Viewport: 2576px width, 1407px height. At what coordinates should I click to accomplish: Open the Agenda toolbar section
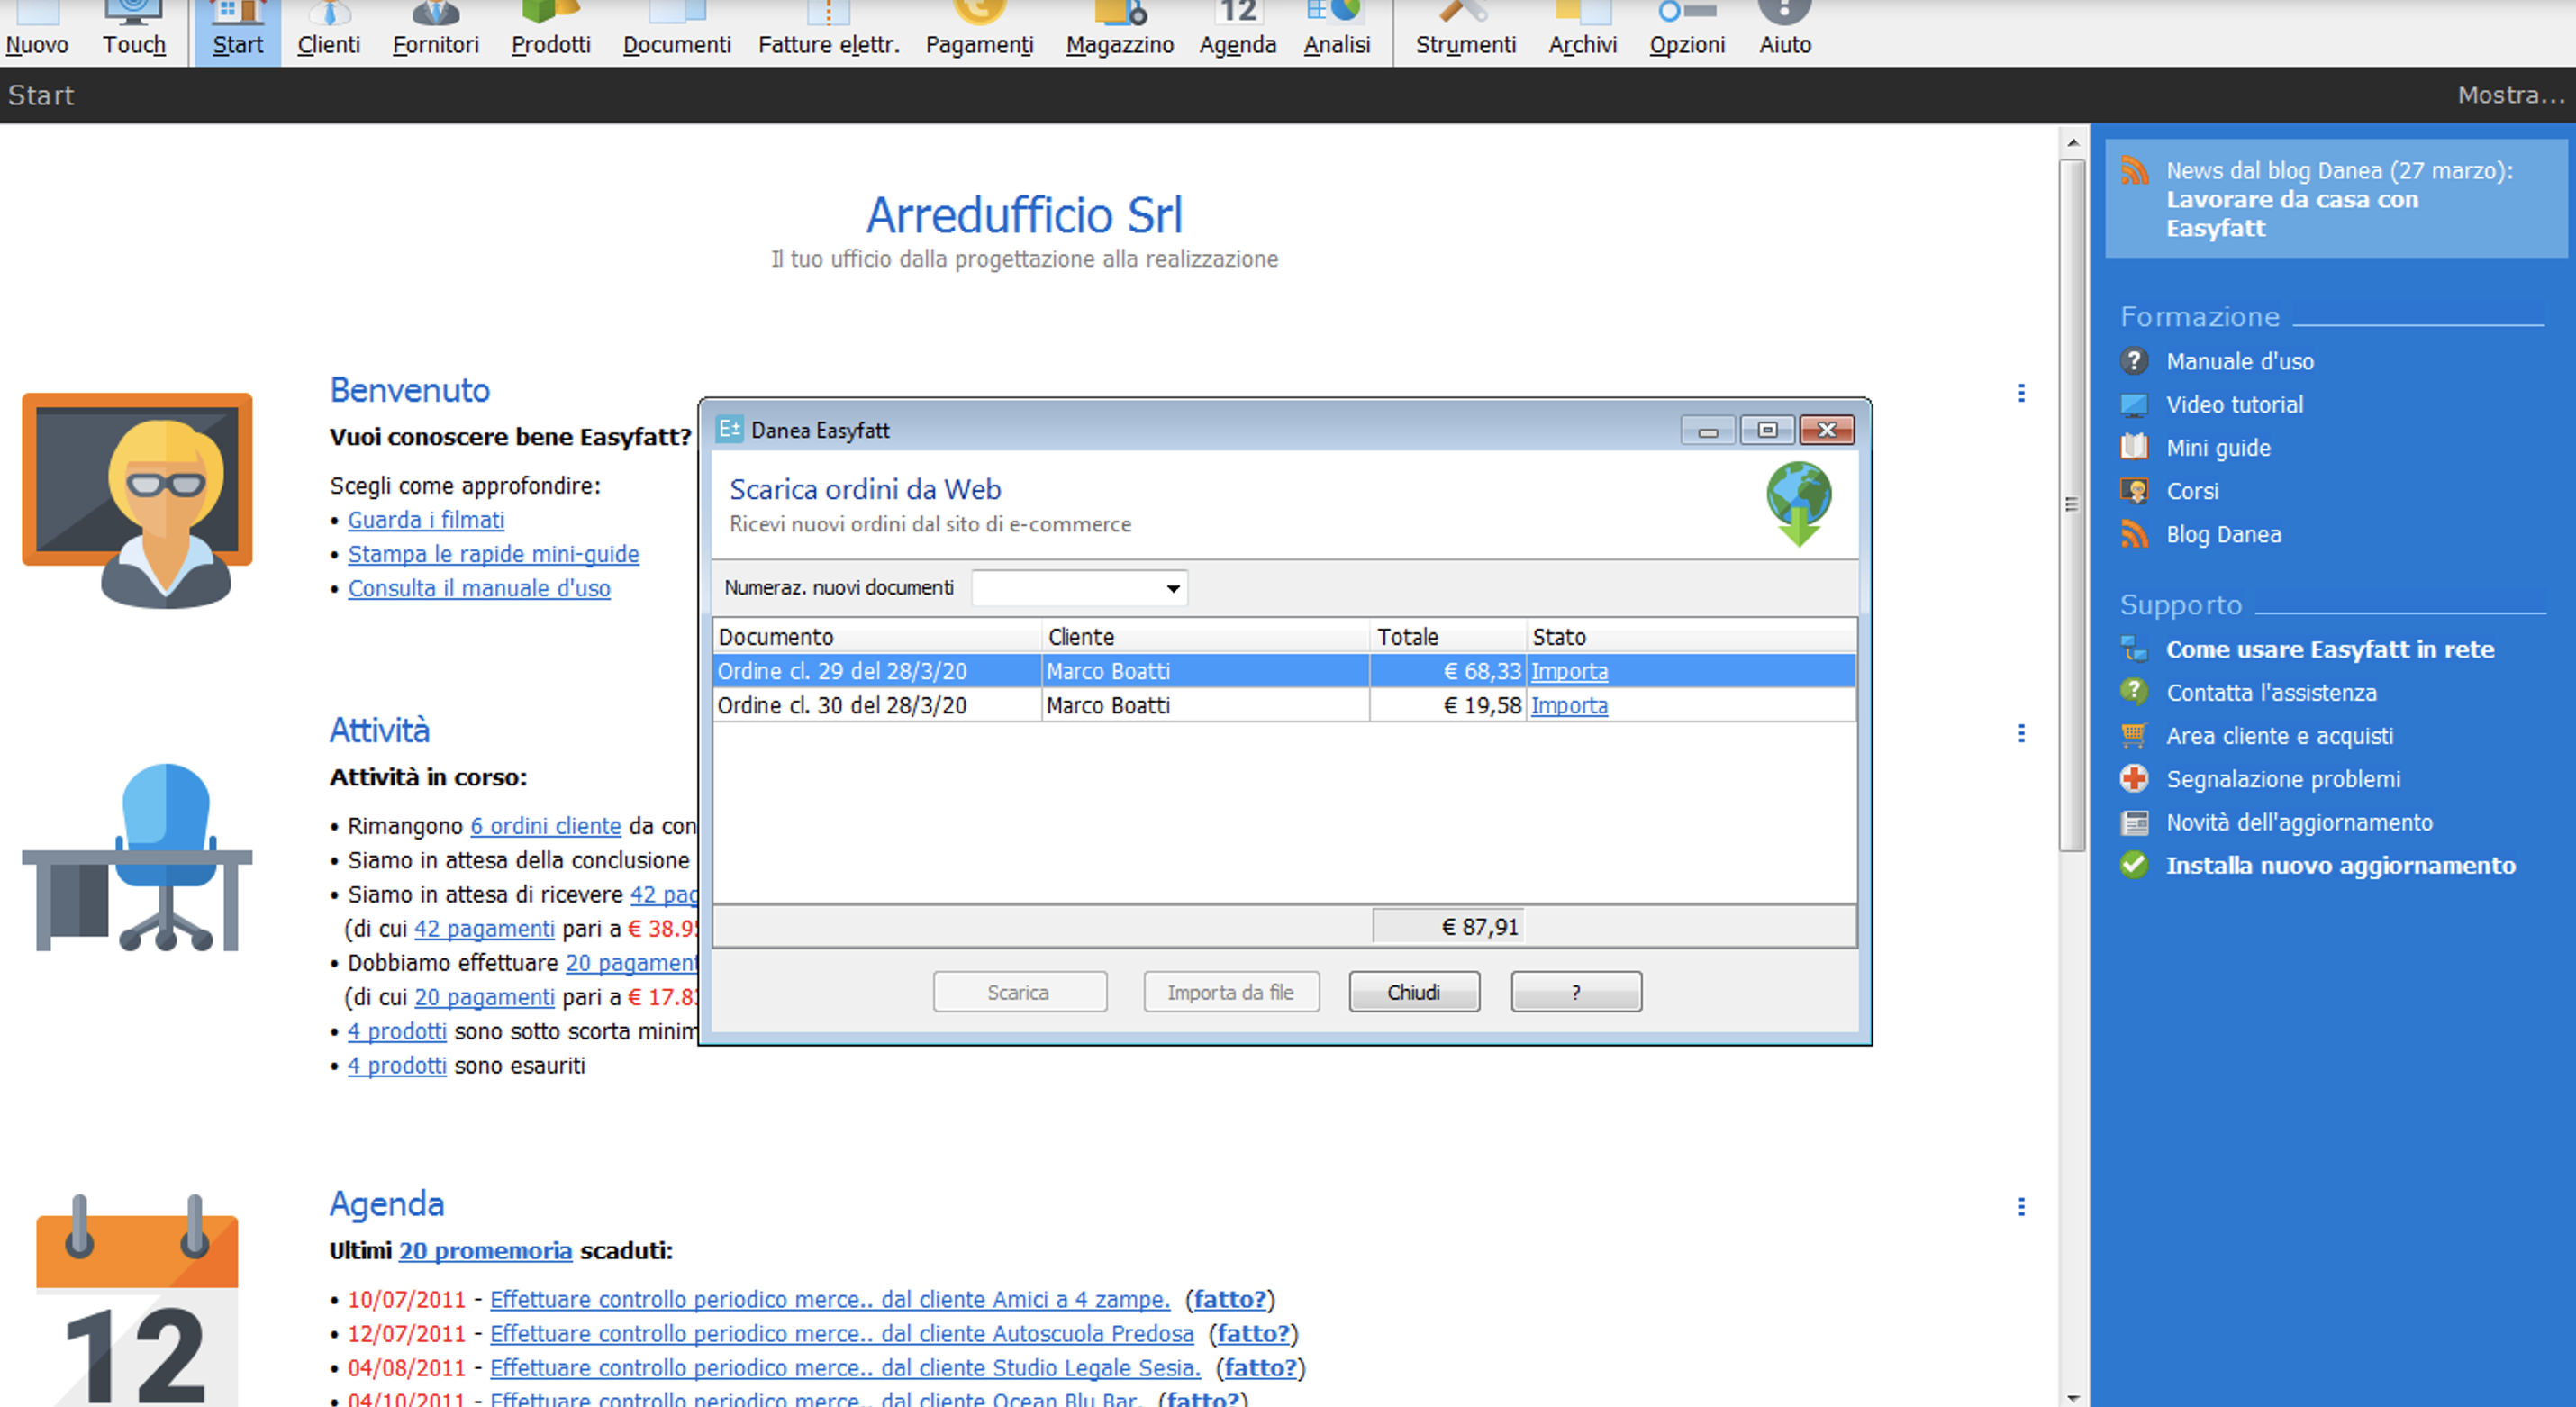coord(1237,32)
